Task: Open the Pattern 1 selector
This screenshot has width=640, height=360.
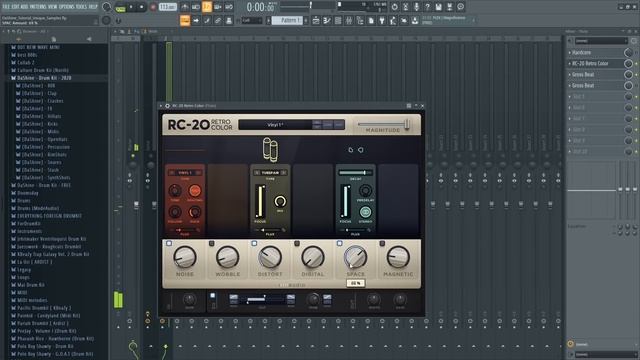Action: point(287,20)
